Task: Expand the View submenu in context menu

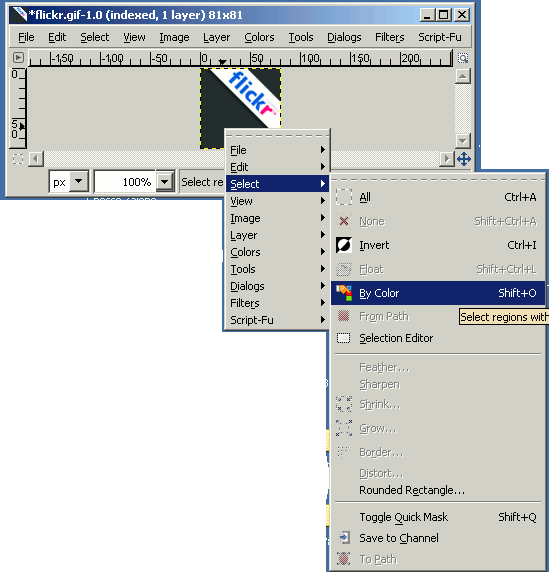Action: 277,201
